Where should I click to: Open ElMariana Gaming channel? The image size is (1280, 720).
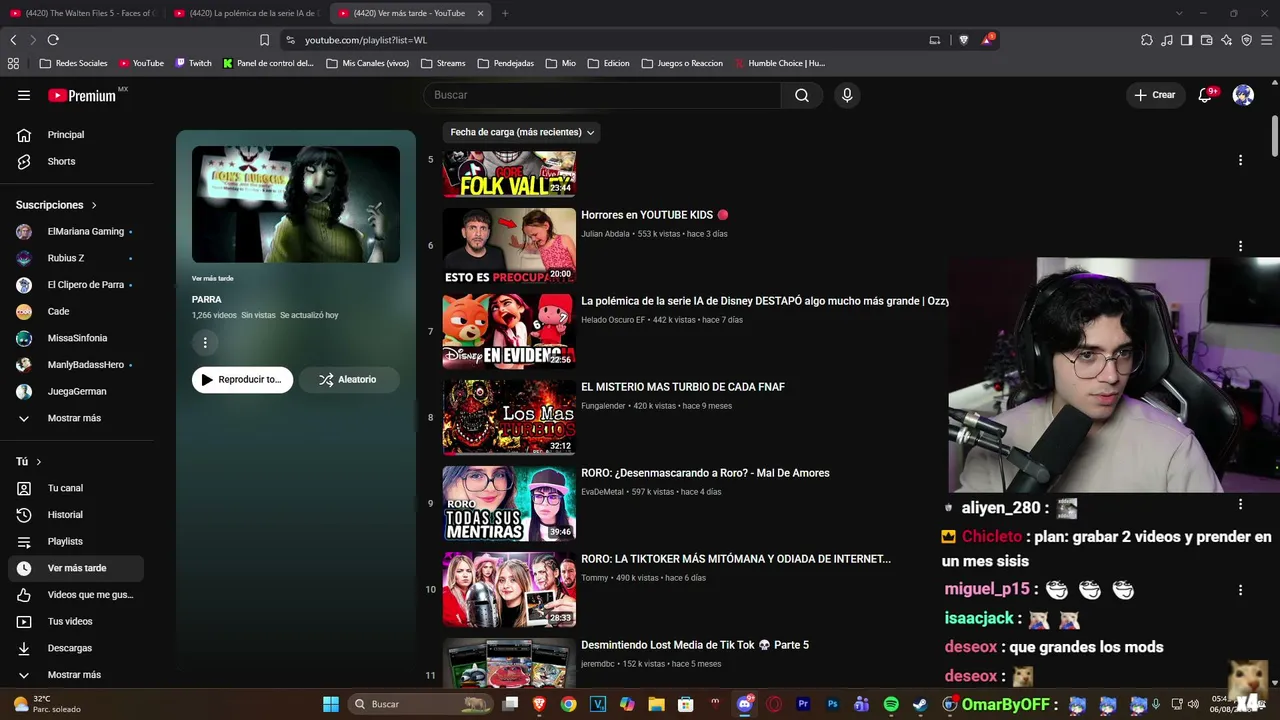point(77,231)
